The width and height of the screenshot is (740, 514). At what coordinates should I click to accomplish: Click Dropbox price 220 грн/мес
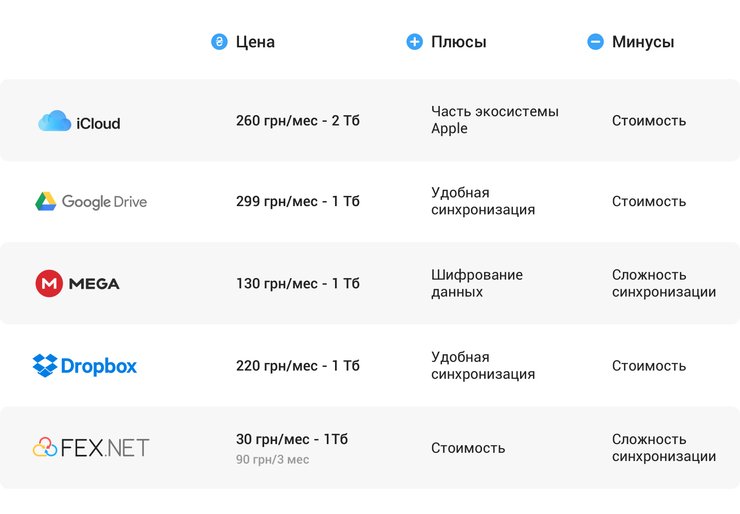(x=297, y=366)
